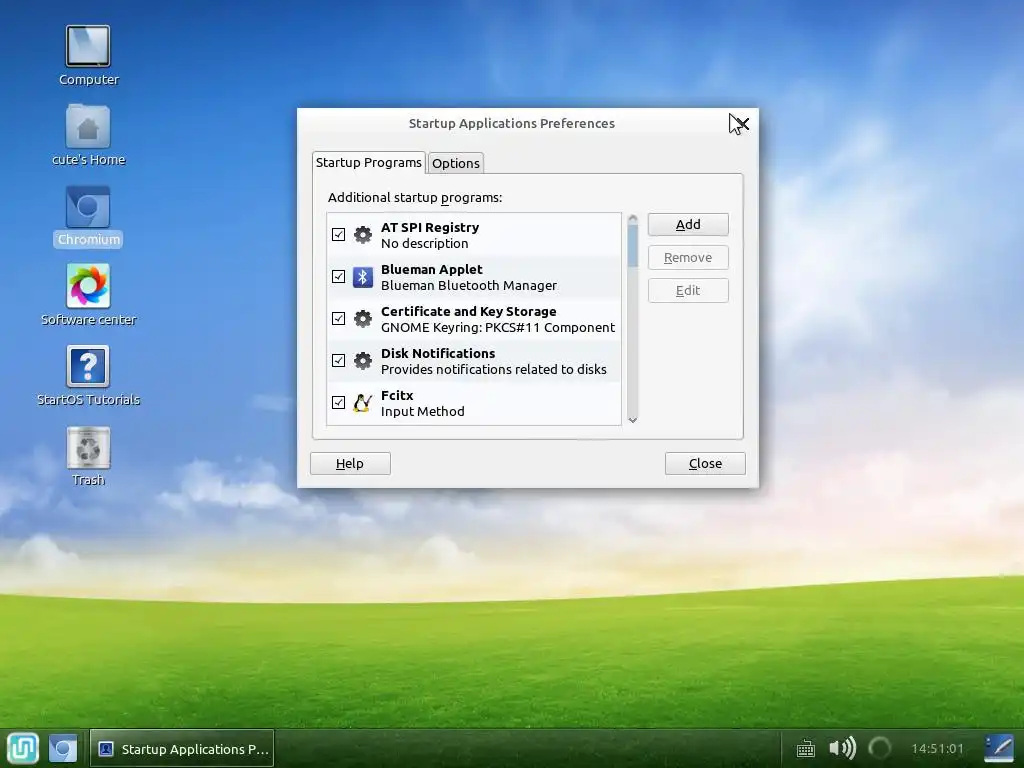Toggle the Fcitx startup checkbox
The width and height of the screenshot is (1024, 768).
(338, 403)
